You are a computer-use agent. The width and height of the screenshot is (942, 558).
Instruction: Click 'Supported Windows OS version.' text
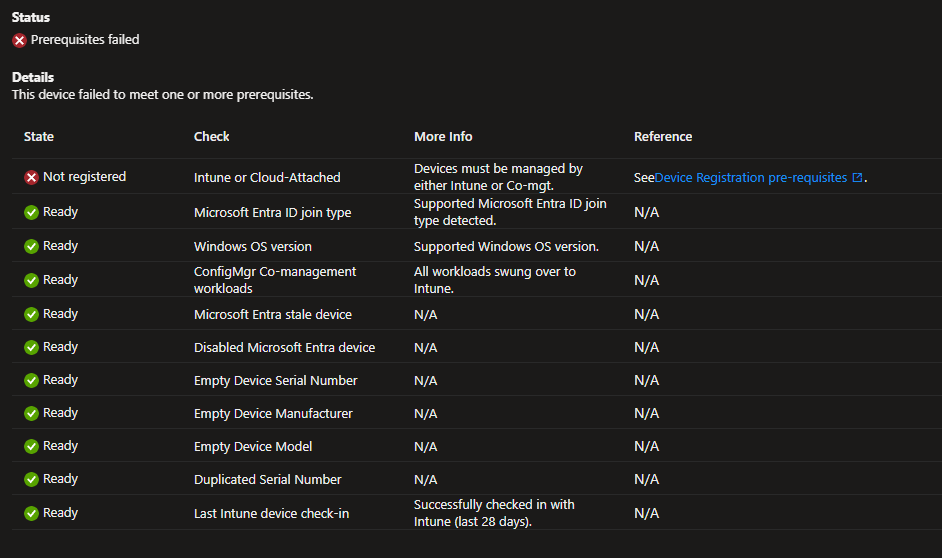506,246
